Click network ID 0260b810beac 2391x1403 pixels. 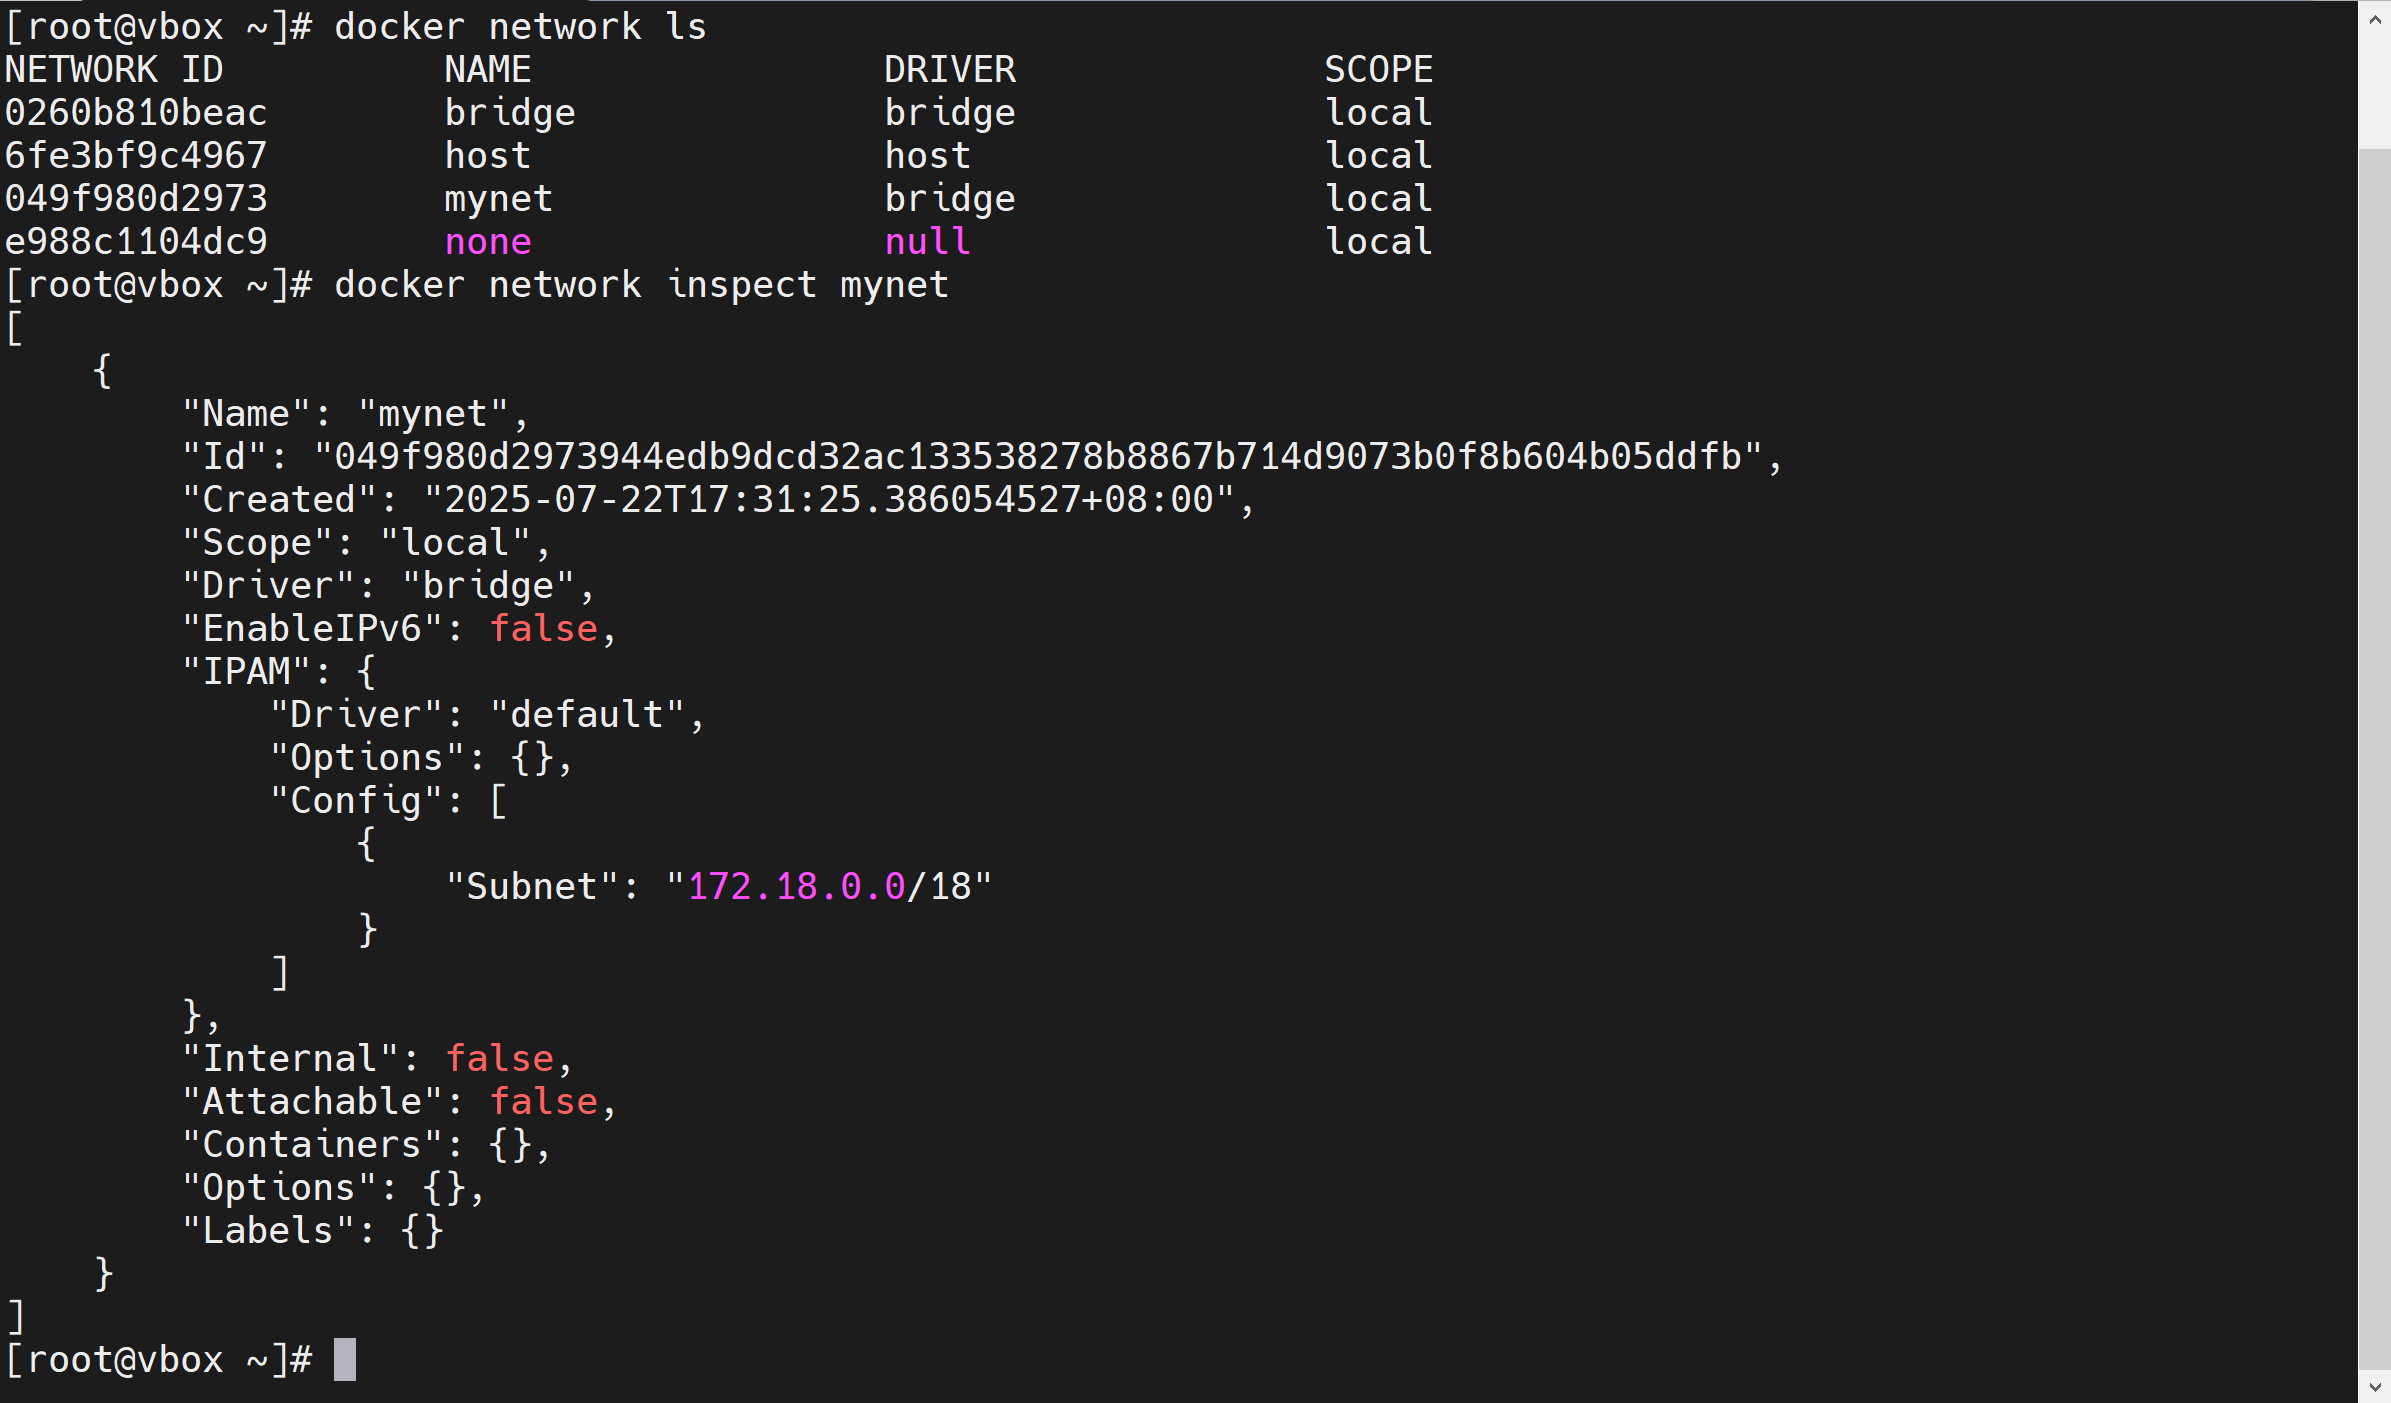point(136,113)
